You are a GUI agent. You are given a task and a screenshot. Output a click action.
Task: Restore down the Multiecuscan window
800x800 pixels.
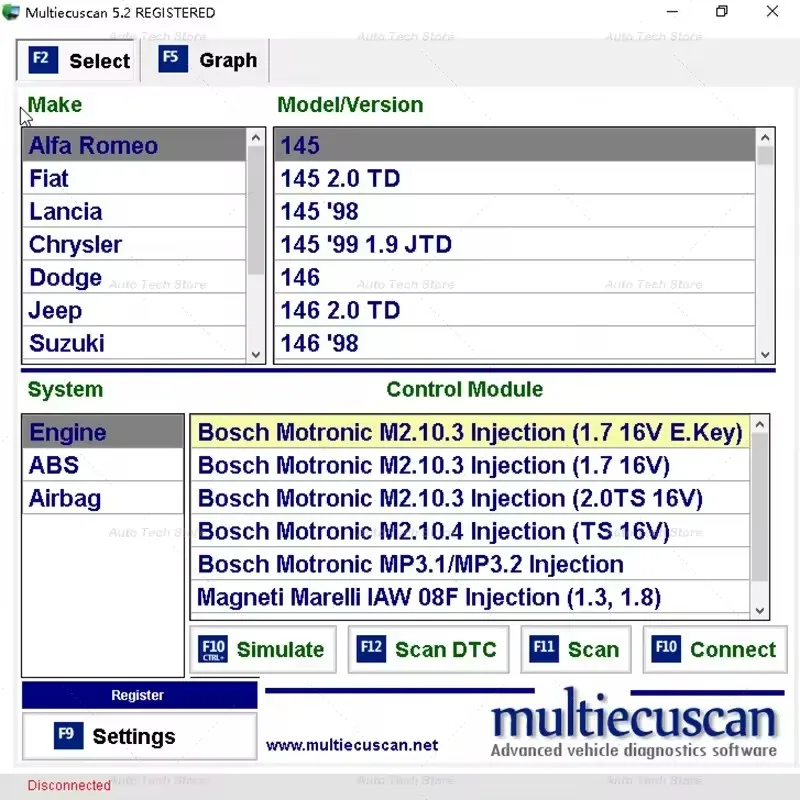[x=721, y=11]
